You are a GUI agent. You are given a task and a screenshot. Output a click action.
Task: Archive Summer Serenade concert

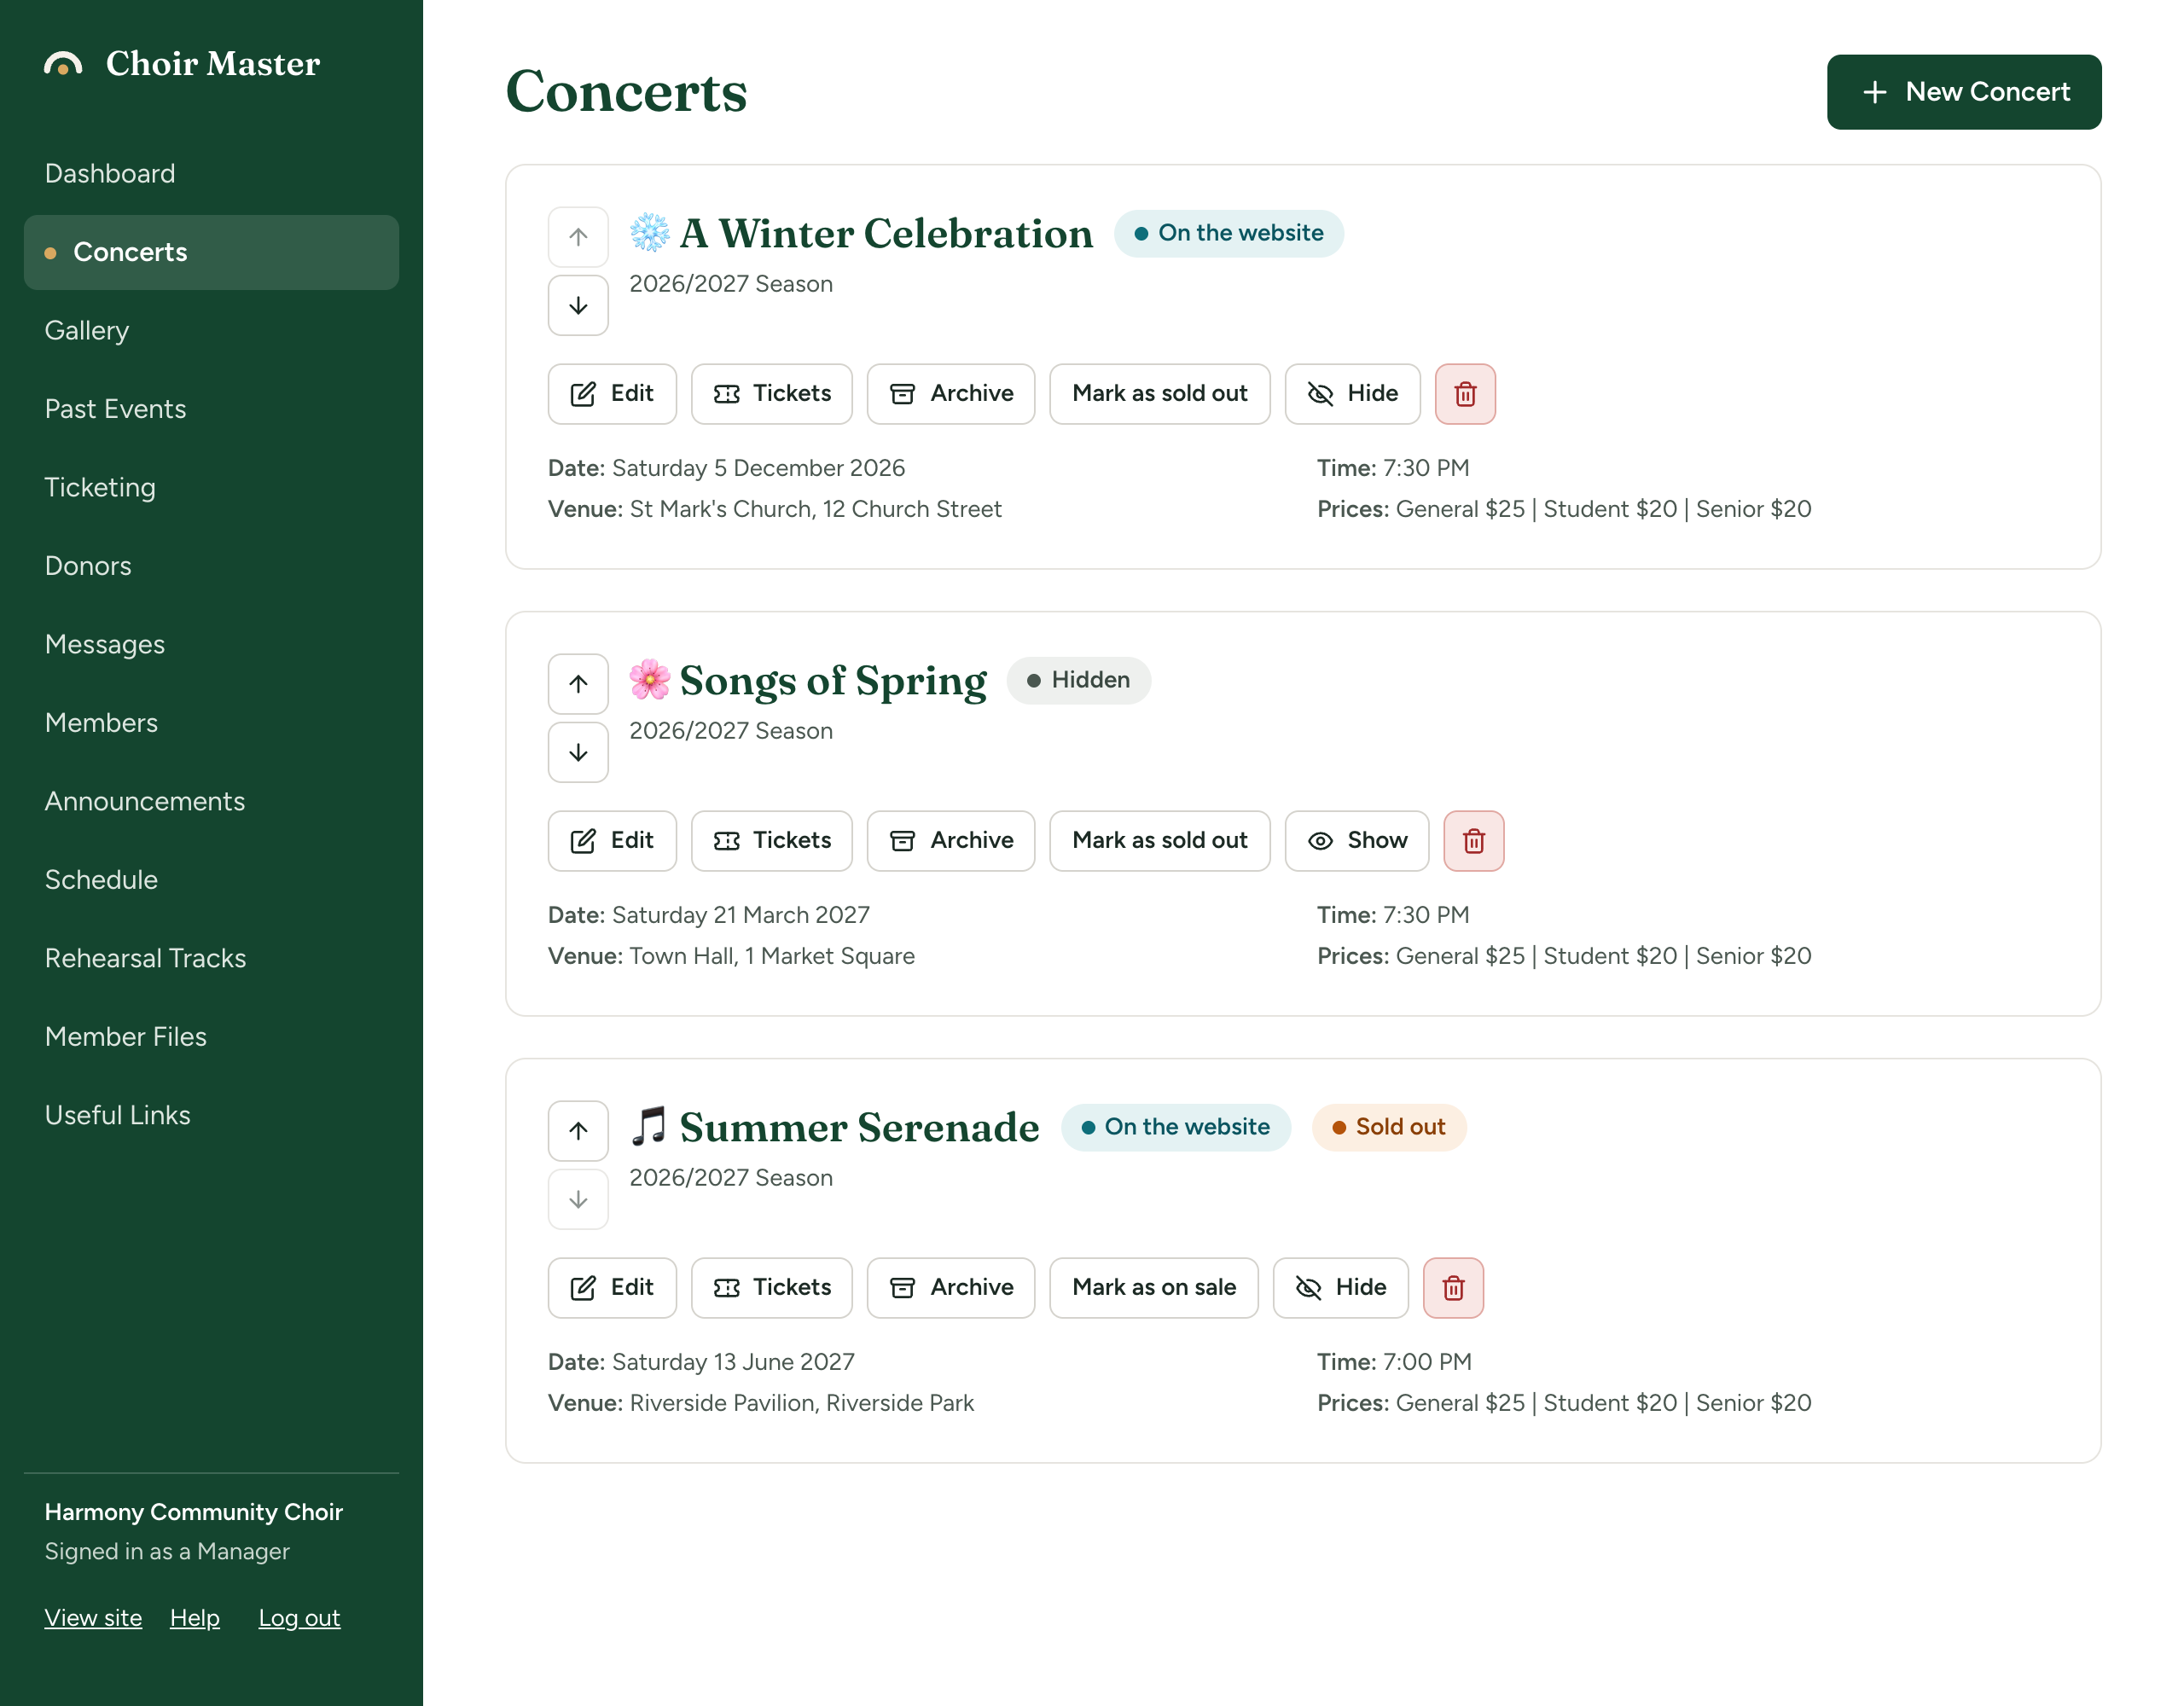tap(951, 1288)
